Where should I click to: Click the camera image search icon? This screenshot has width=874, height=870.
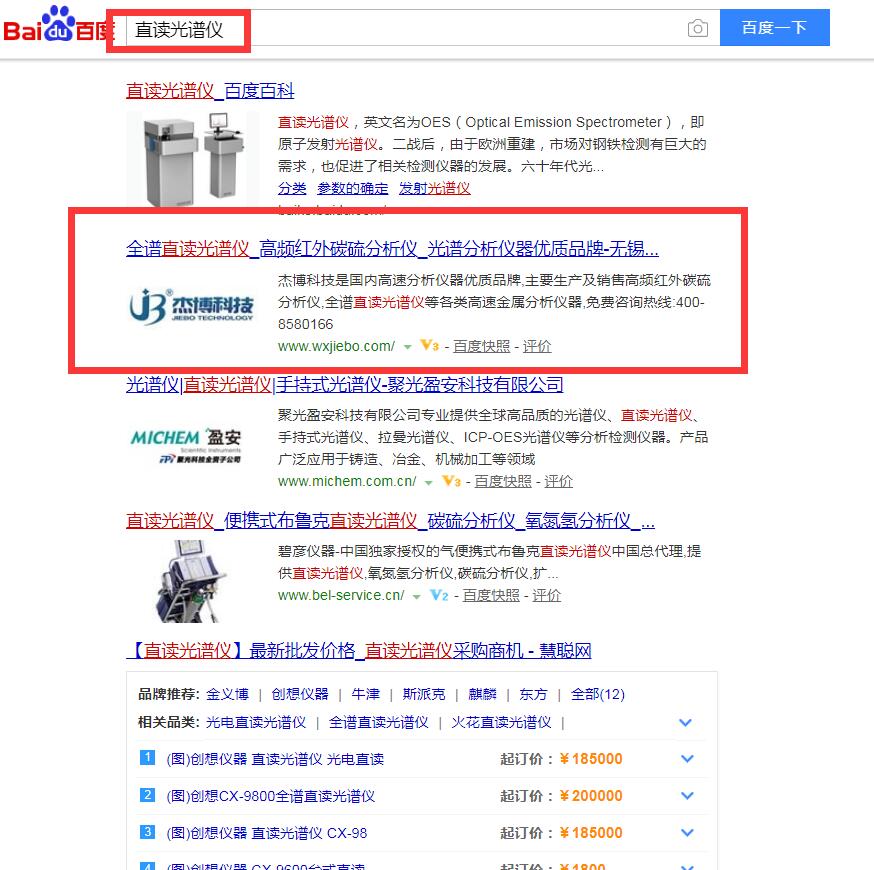(698, 29)
